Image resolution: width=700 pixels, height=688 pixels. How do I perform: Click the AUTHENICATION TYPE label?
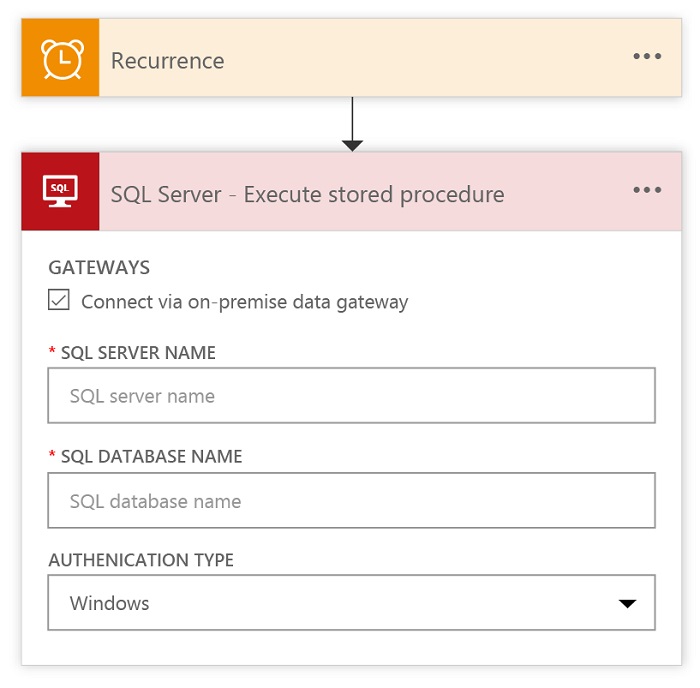141,560
